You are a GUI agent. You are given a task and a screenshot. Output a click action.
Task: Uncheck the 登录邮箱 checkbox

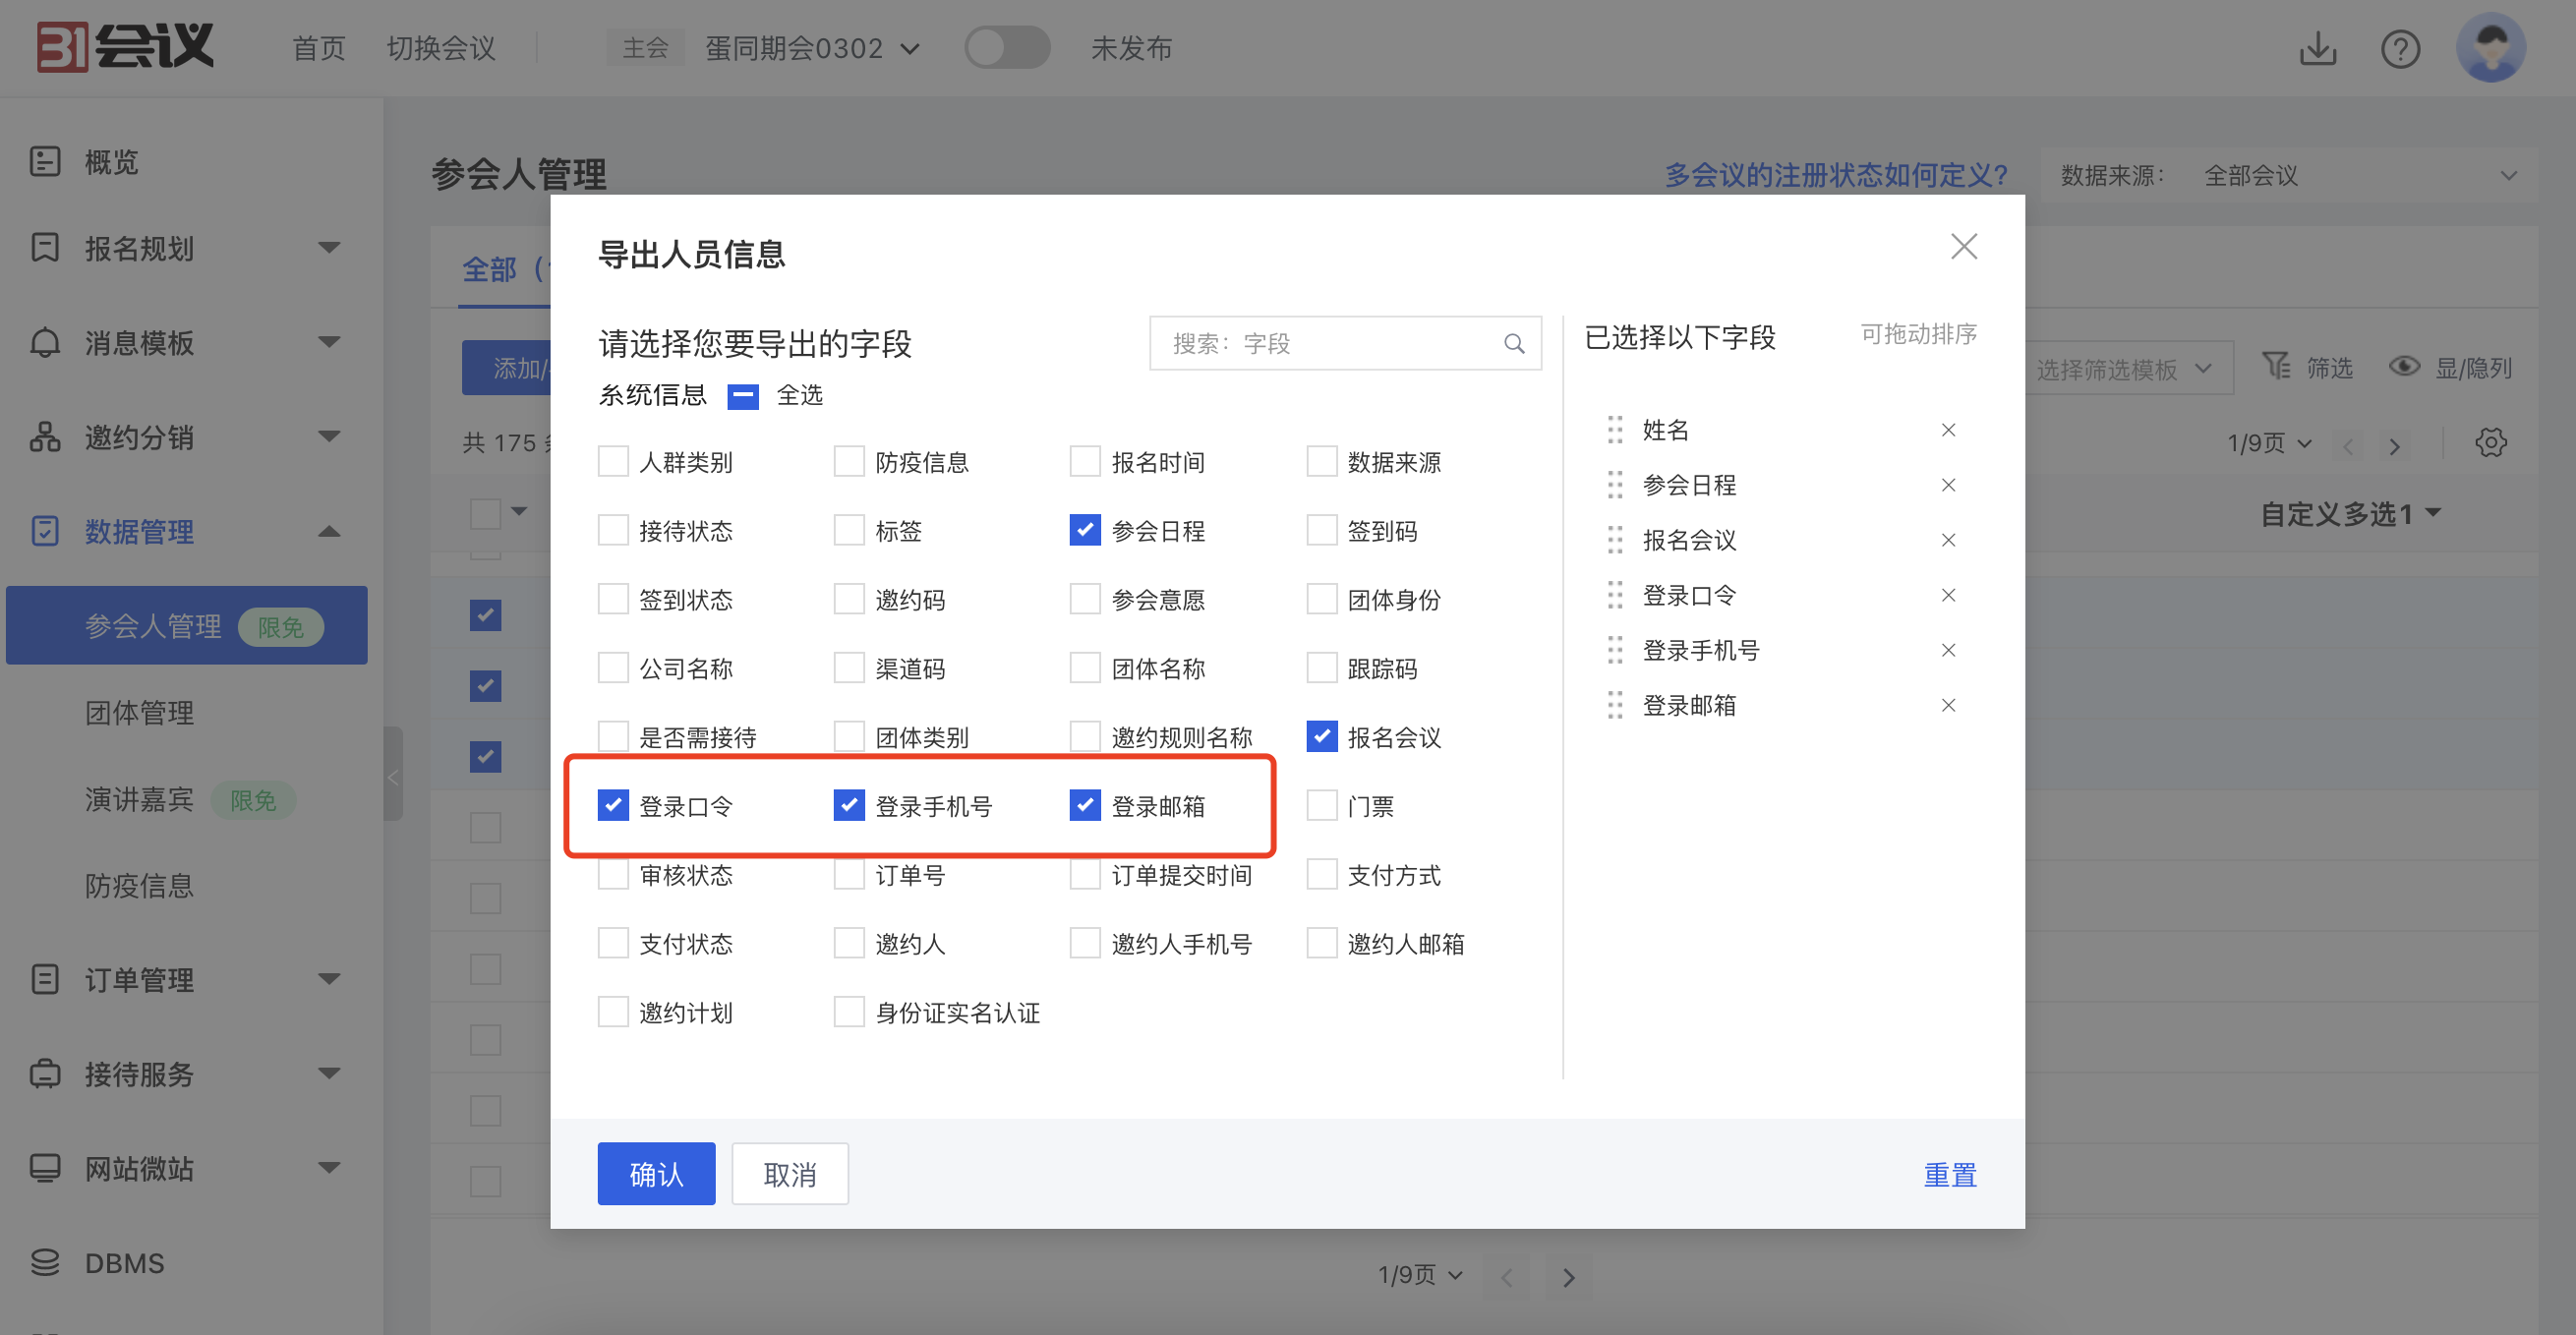pos(1084,805)
